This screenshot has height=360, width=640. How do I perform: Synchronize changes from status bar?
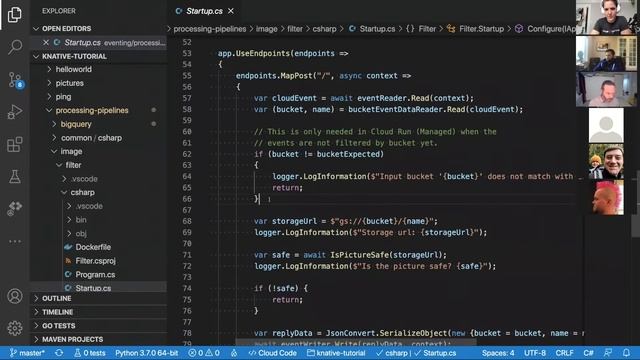[59, 353]
